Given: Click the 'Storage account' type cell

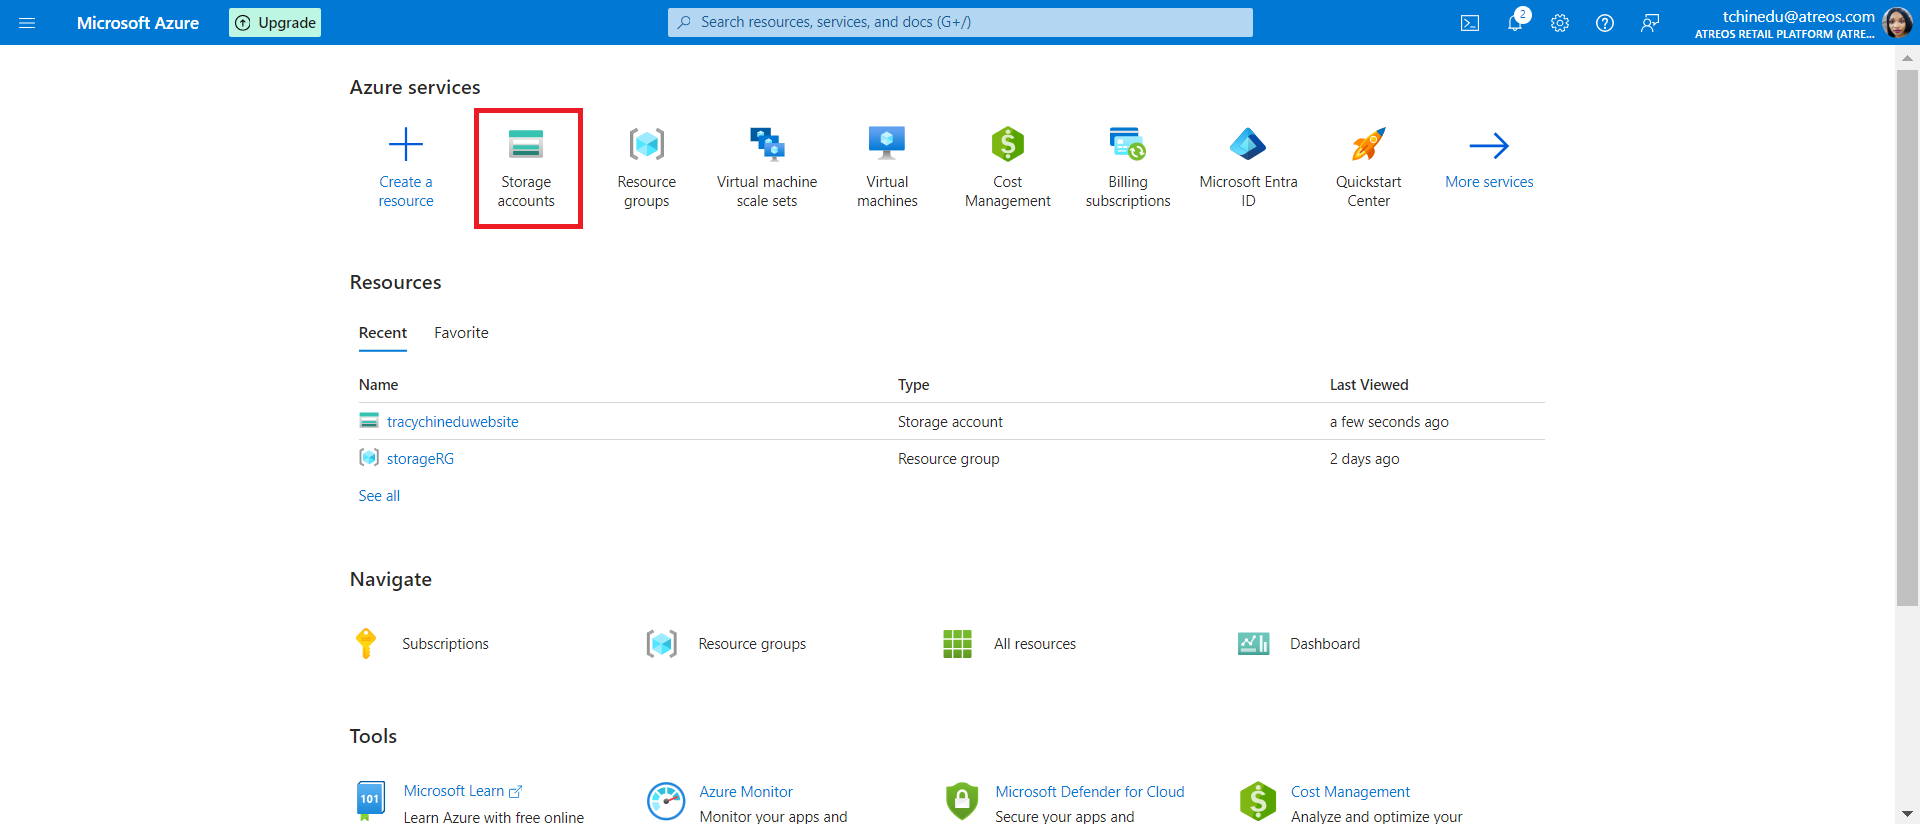Looking at the screenshot, I should pyautogui.click(x=950, y=422).
